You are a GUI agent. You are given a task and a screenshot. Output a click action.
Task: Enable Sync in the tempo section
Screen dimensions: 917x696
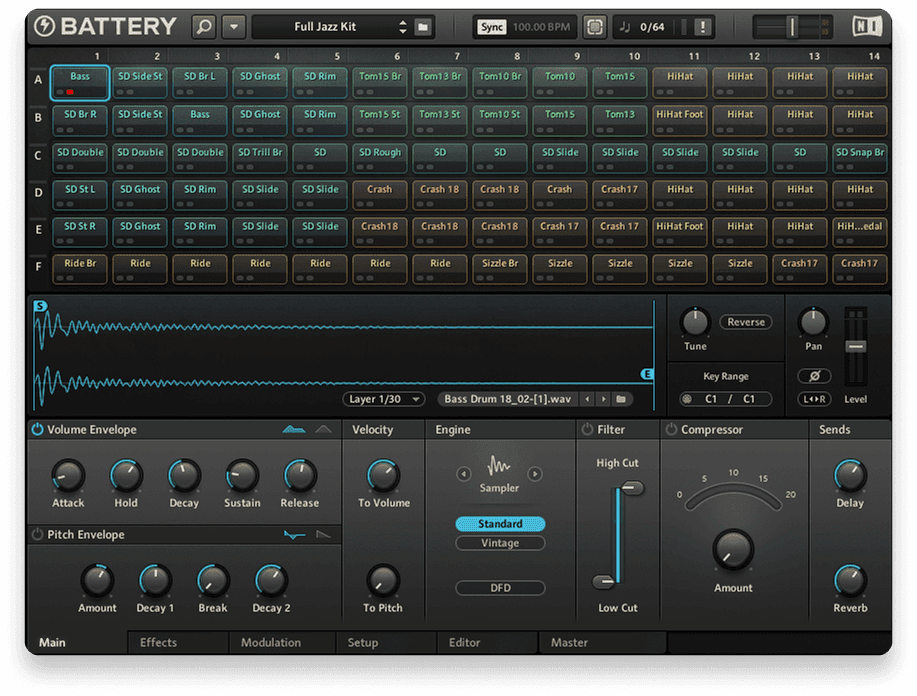pyautogui.click(x=492, y=28)
